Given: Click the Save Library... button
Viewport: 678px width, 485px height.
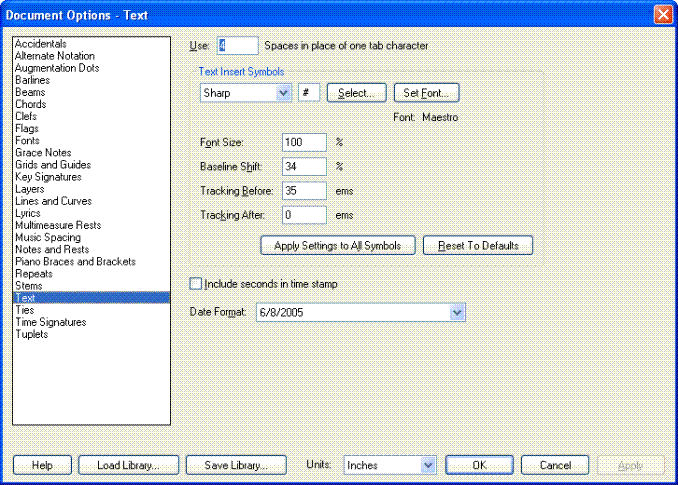Looking at the screenshot, I should click(x=236, y=465).
